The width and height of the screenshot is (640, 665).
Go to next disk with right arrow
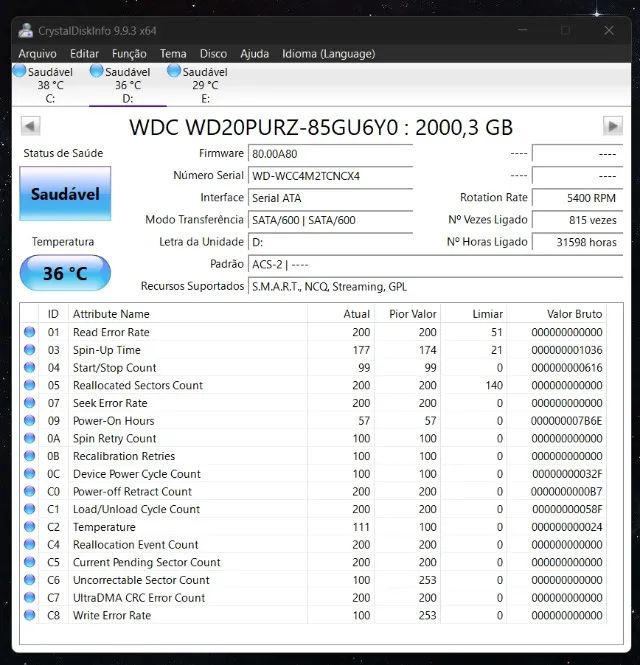point(613,126)
